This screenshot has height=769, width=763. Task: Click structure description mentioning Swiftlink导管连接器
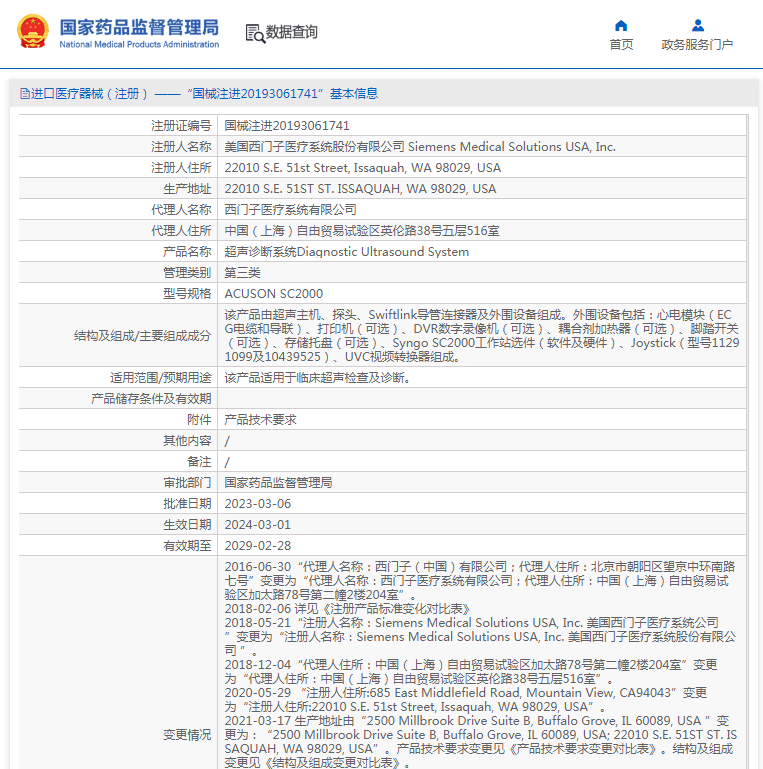[482, 336]
